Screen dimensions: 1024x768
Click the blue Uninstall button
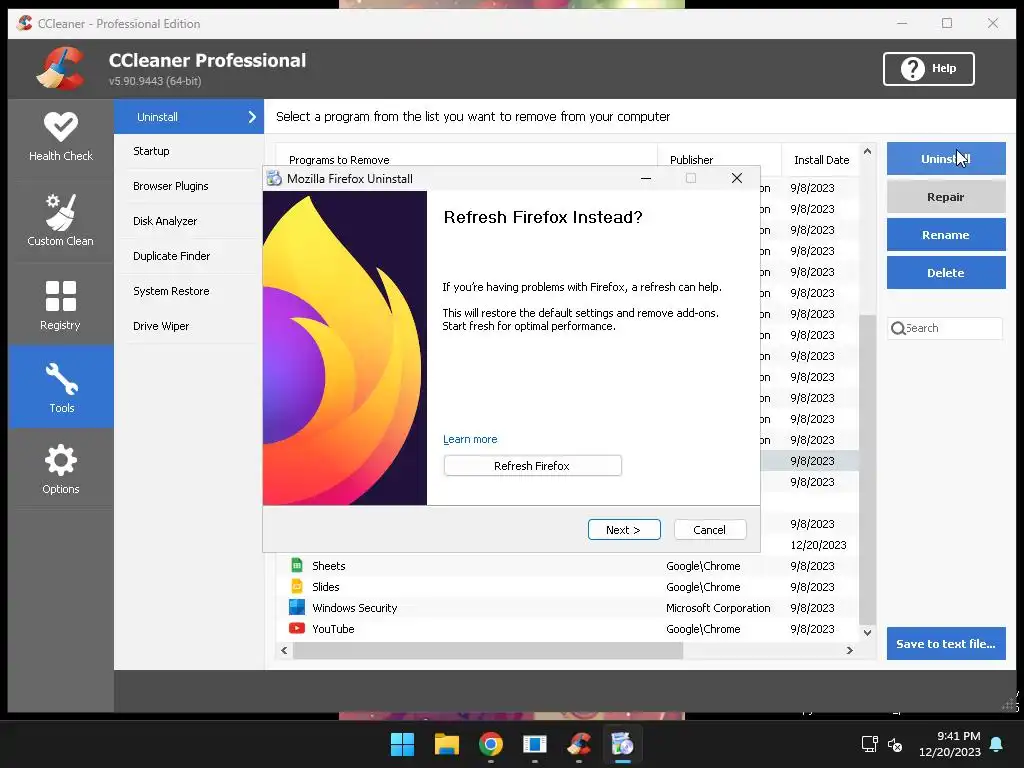pyautogui.click(x=946, y=159)
